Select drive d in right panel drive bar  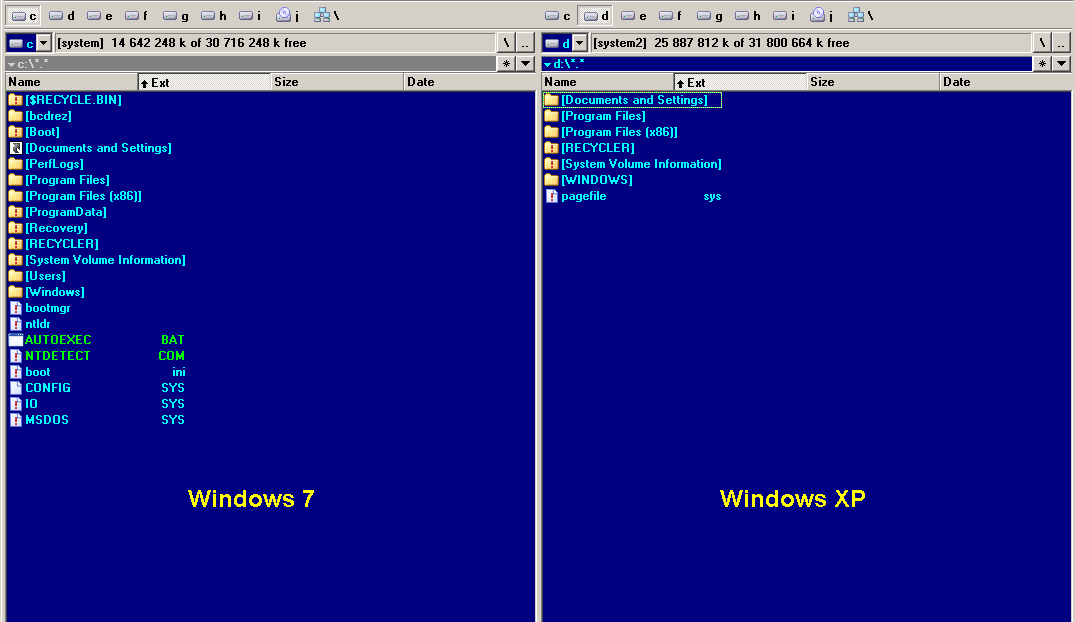click(595, 15)
